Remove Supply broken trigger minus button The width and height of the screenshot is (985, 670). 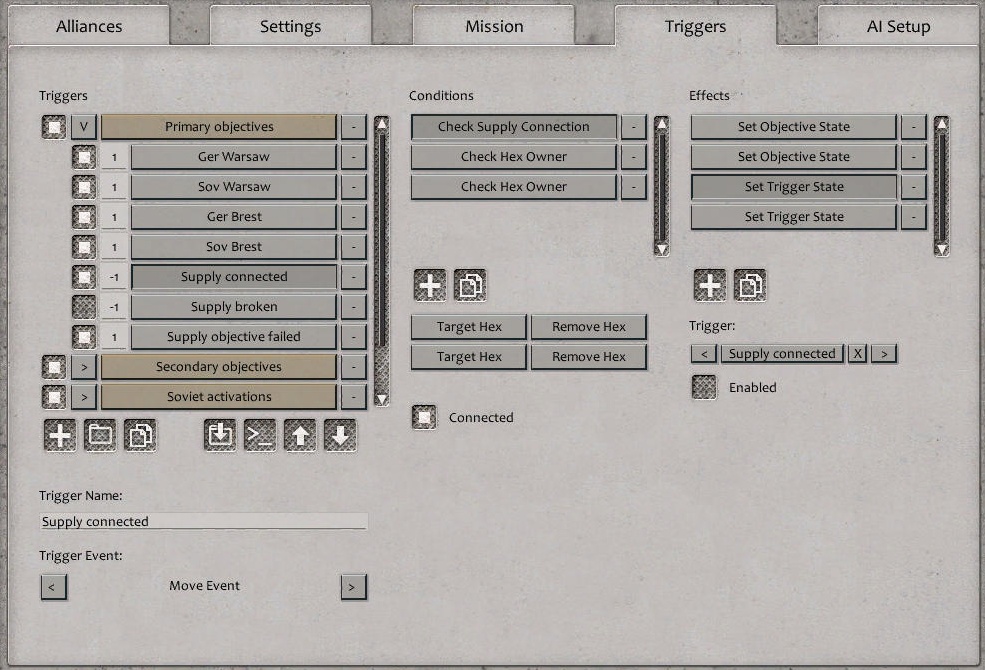354,307
